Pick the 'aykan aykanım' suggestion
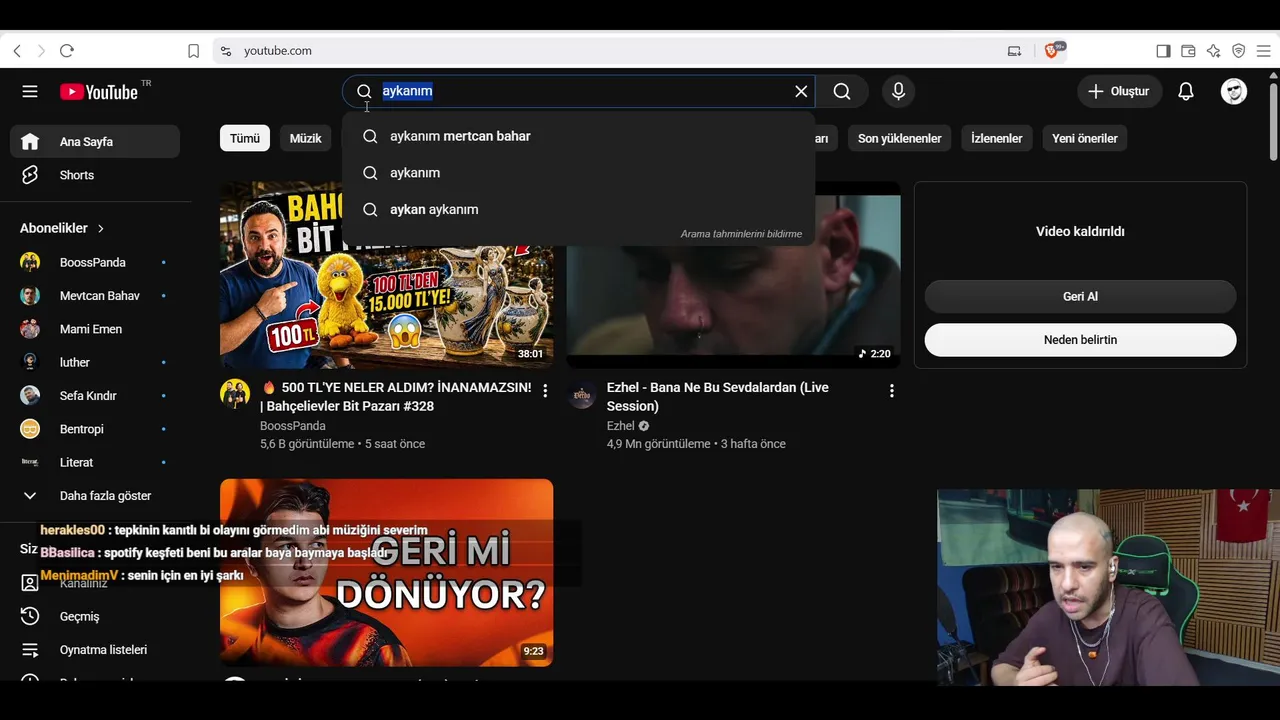This screenshot has width=1280, height=720. coord(578,210)
